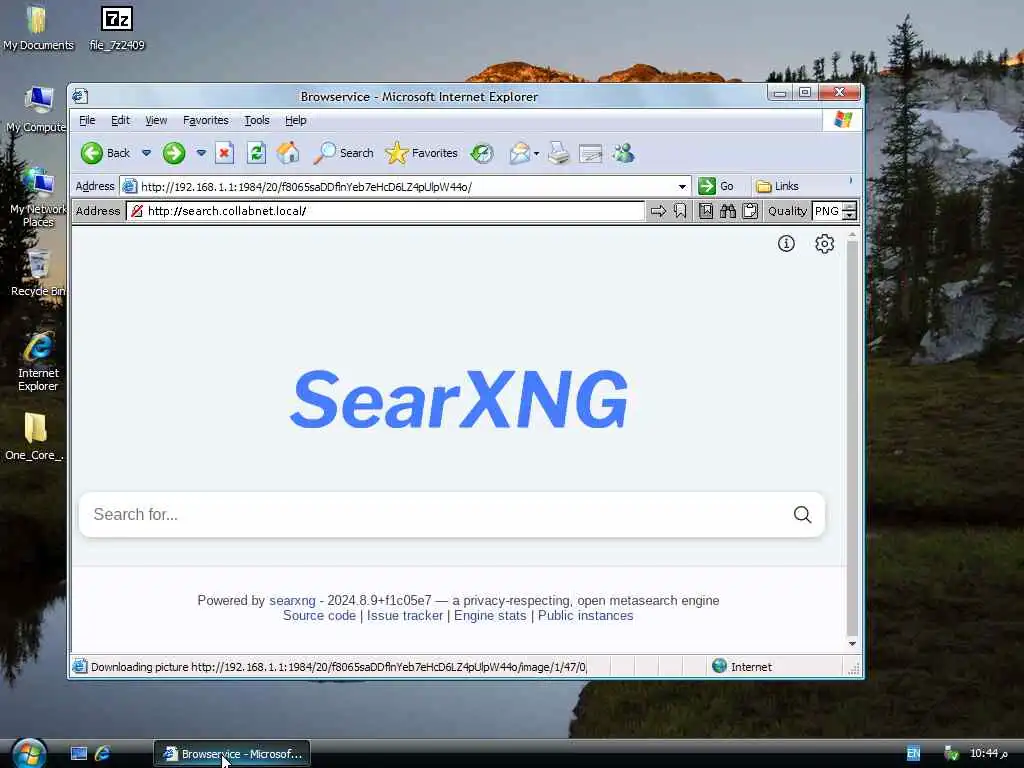Image resolution: width=1024 pixels, height=768 pixels.
Task: Click the scrollbar up arrow
Action: 852,234
